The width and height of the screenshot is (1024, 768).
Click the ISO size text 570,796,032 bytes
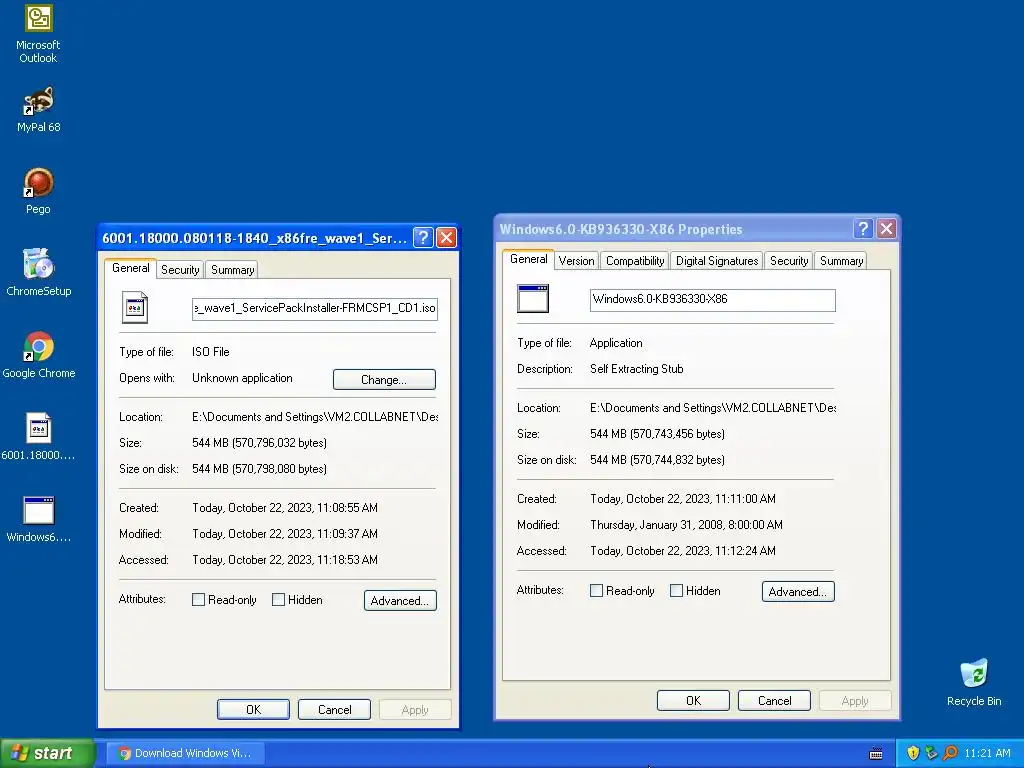point(259,443)
